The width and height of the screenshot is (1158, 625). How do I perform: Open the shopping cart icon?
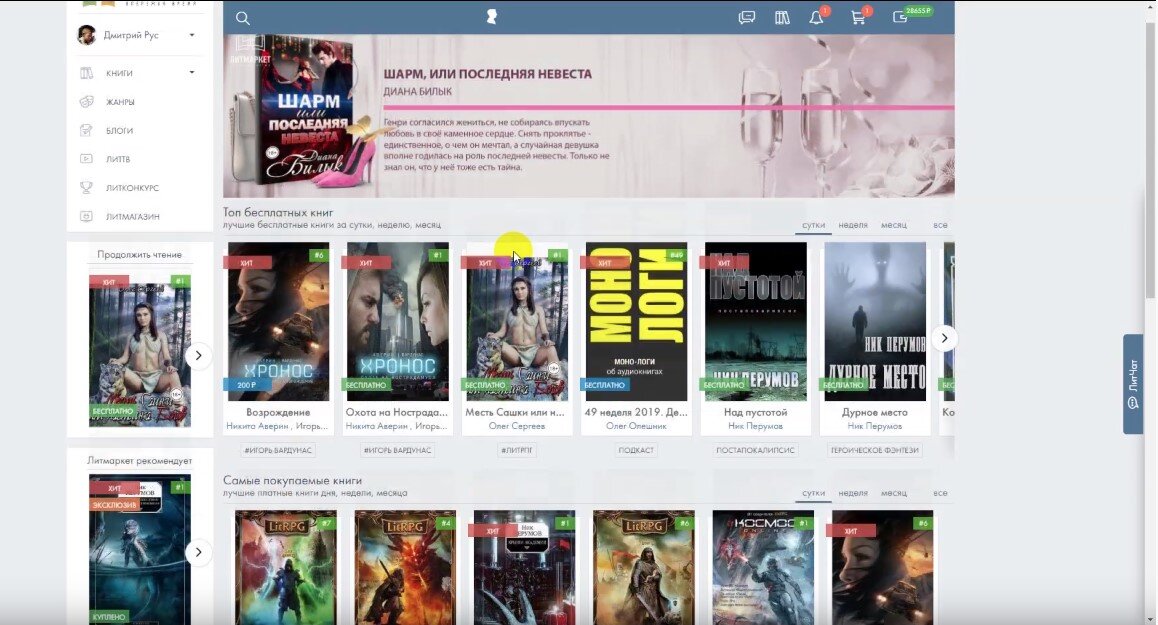pyautogui.click(x=858, y=17)
